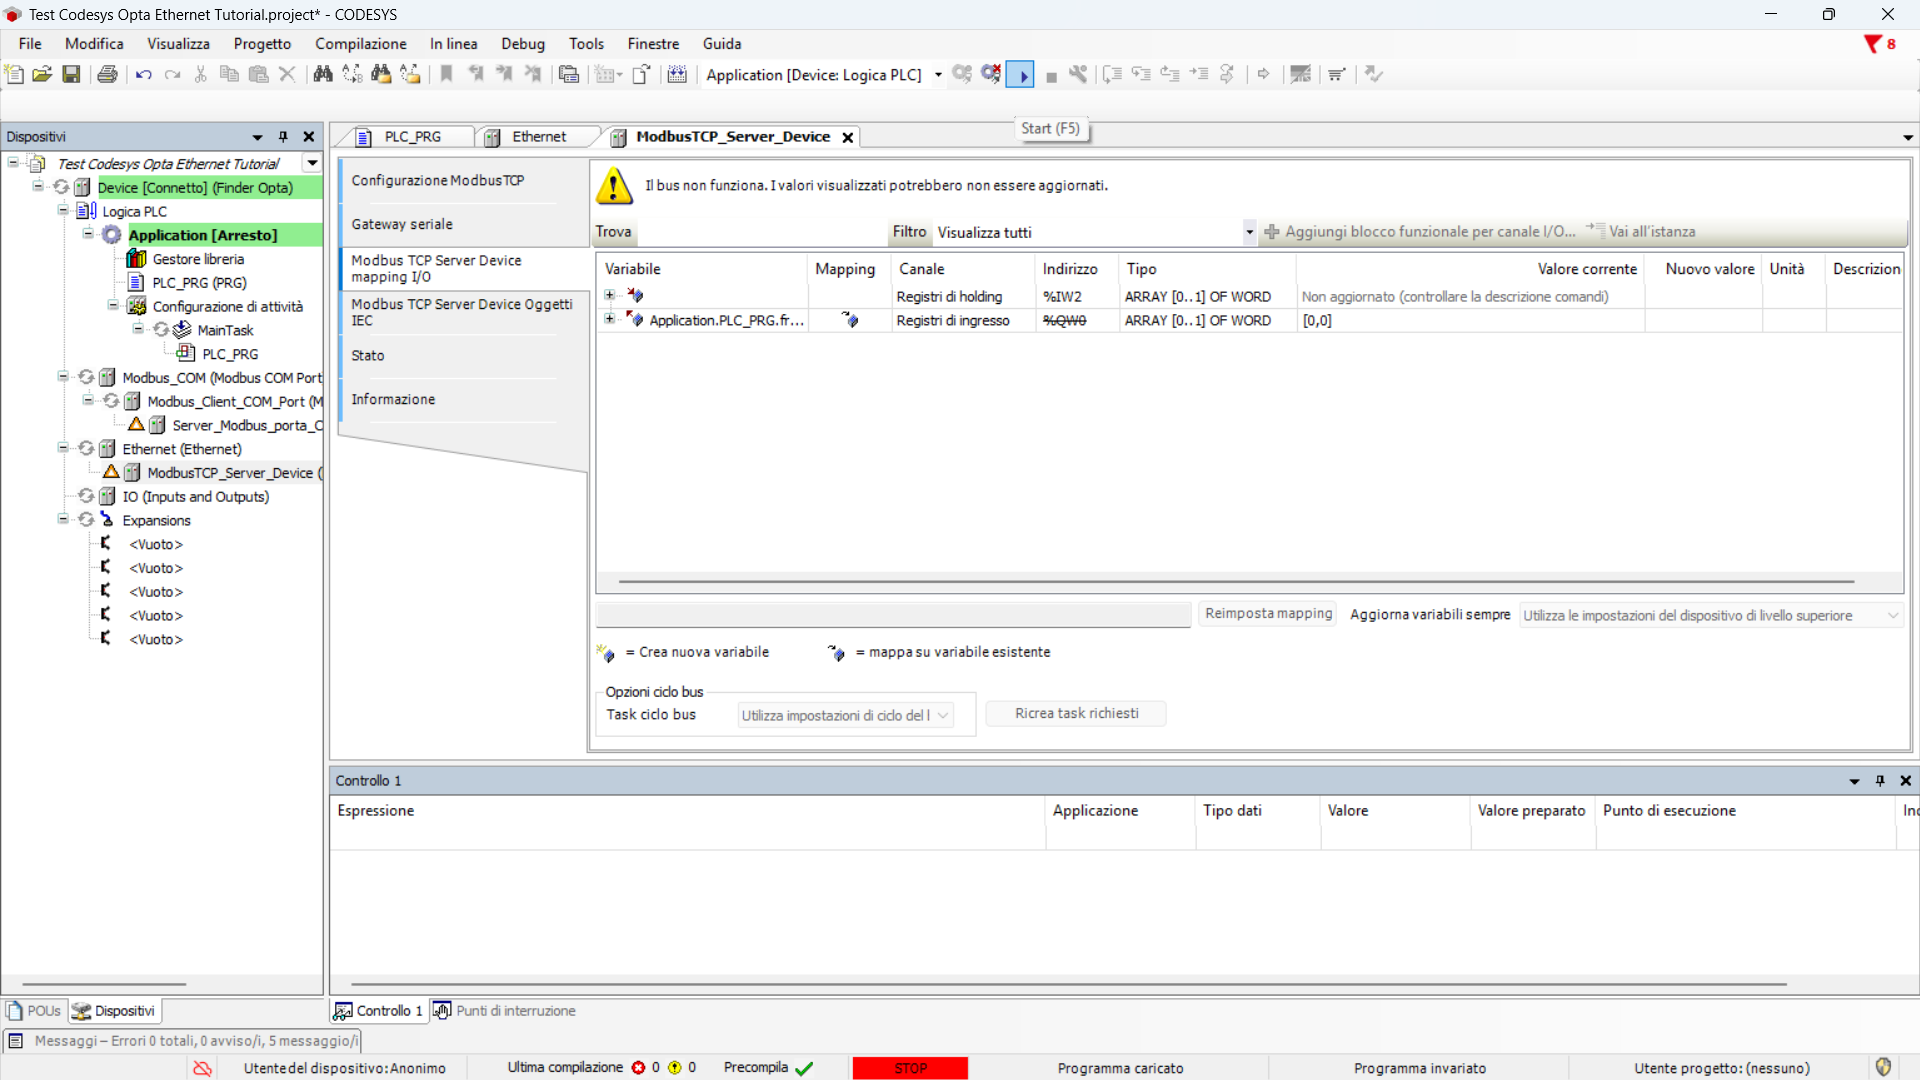The height and width of the screenshot is (1080, 1920).
Task: Click the Undo arrow icon
Action: (143, 74)
